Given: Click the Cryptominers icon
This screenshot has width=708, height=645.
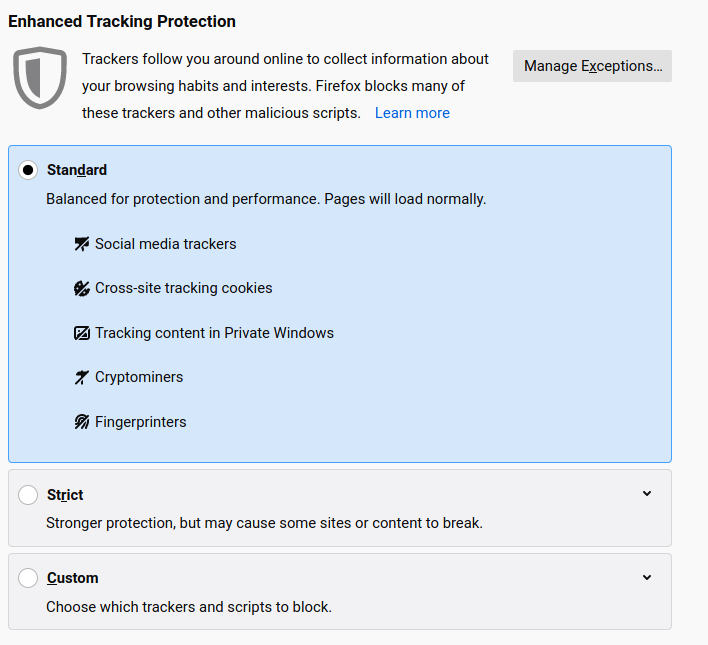Looking at the screenshot, I should [82, 377].
